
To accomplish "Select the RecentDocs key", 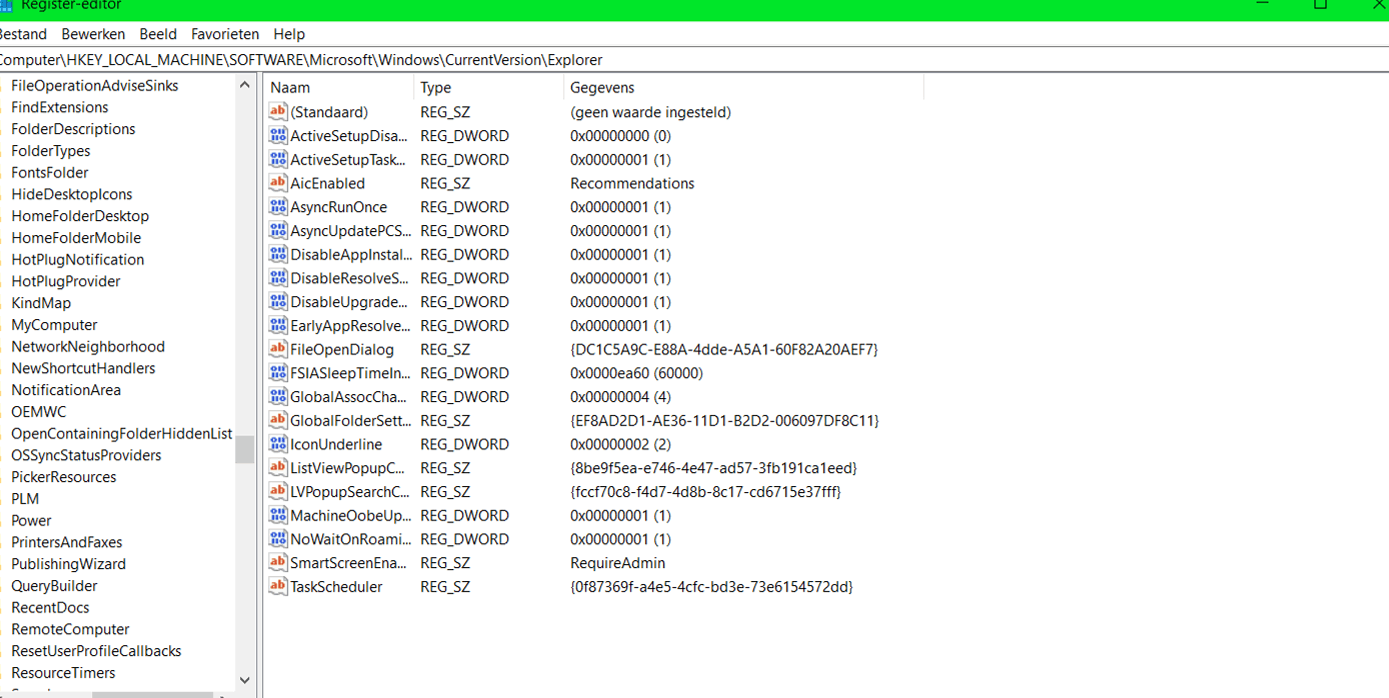I will (50, 607).
